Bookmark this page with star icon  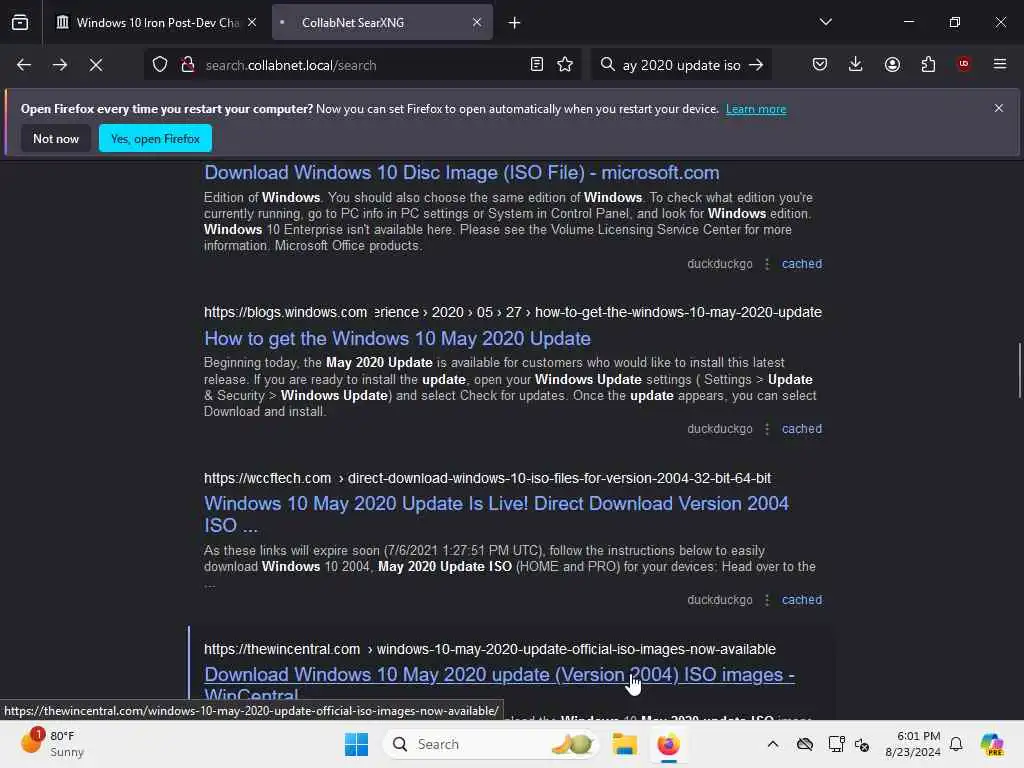click(x=565, y=65)
